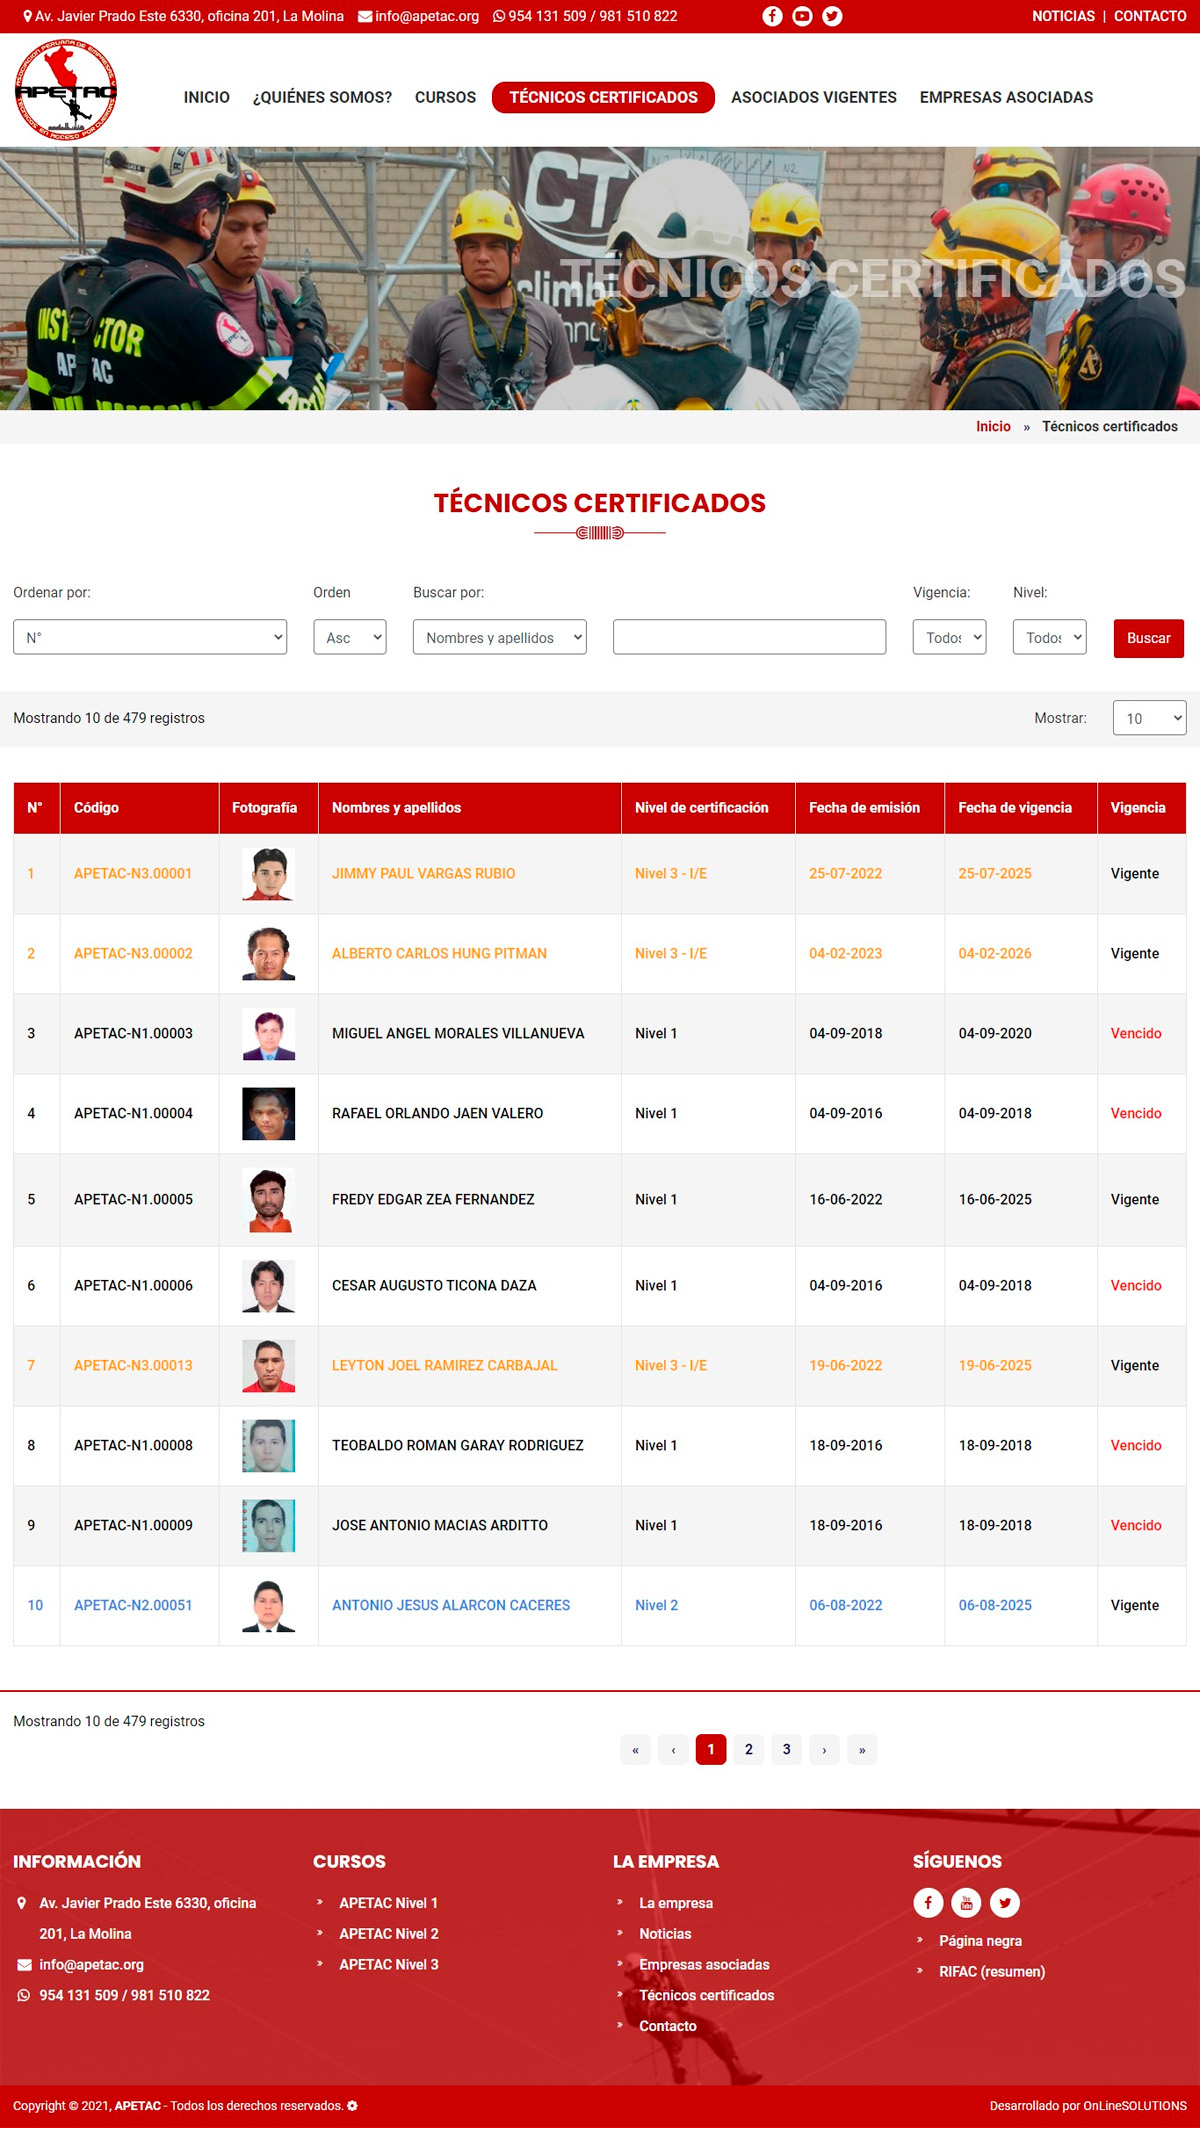Click info@apetac.org in top bar
This screenshot has width=1200, height=2132.
click(x=427, y=16)
